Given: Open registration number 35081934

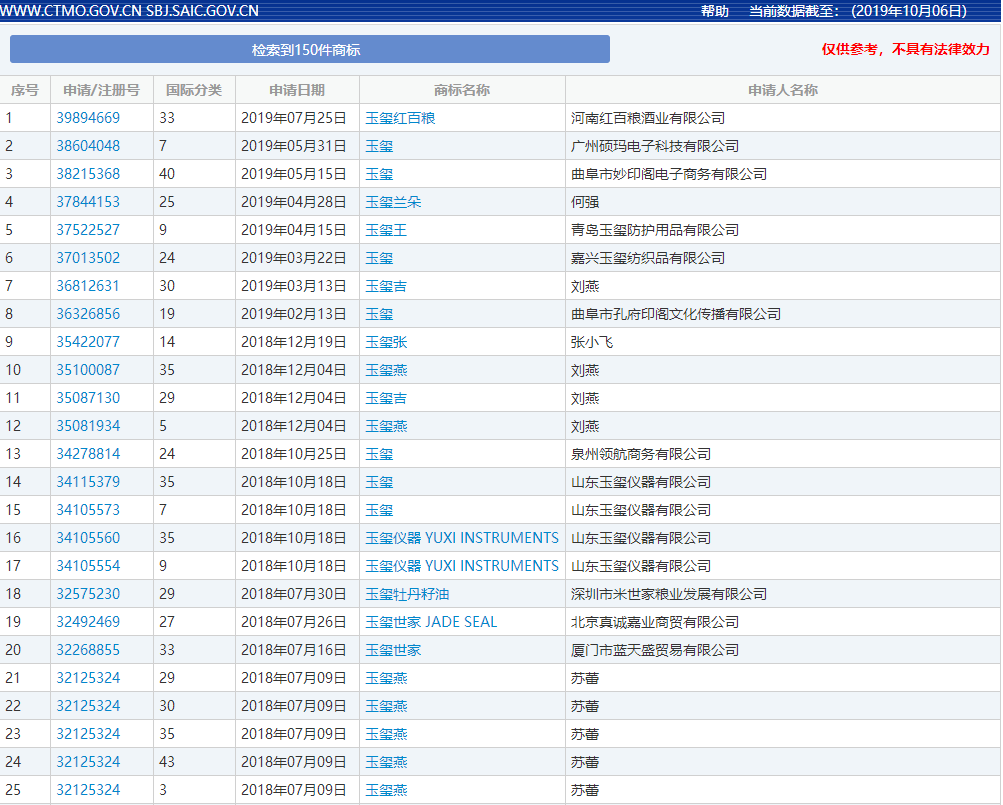Looking at the screenshot, I should (x=88, y=426).
